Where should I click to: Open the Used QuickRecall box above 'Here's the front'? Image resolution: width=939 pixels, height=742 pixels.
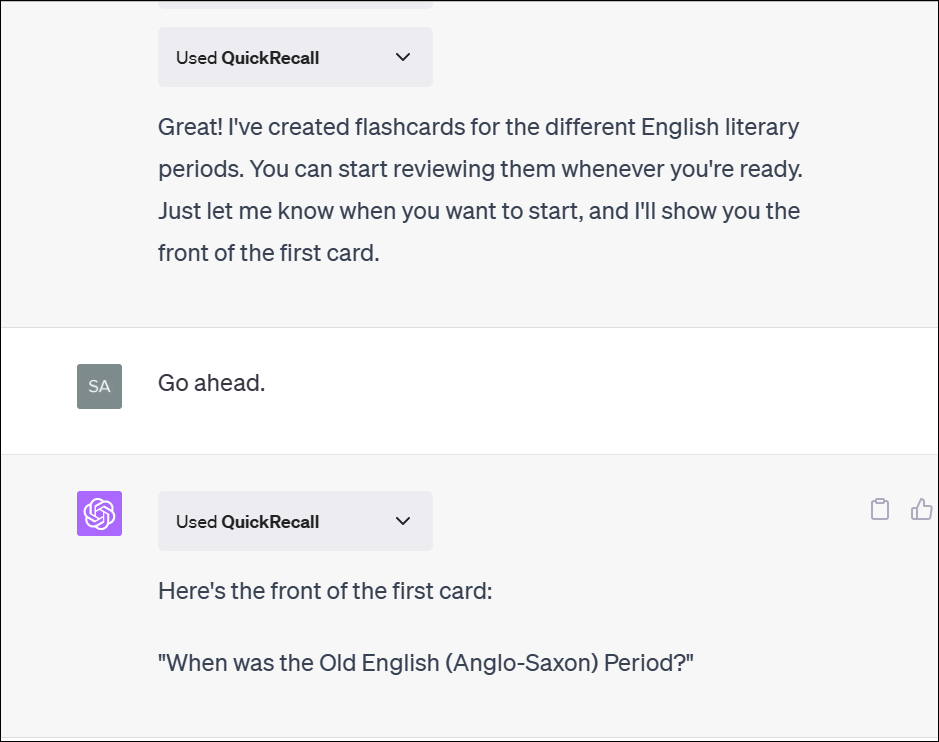295,521
